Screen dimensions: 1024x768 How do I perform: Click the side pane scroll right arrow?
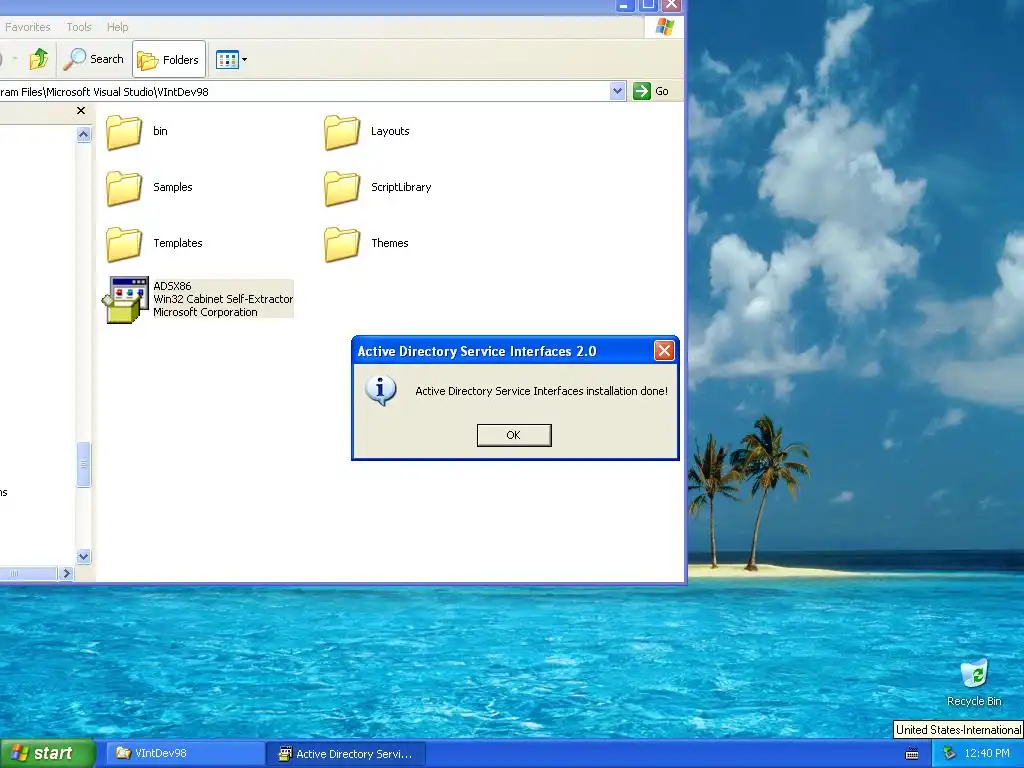66,573
